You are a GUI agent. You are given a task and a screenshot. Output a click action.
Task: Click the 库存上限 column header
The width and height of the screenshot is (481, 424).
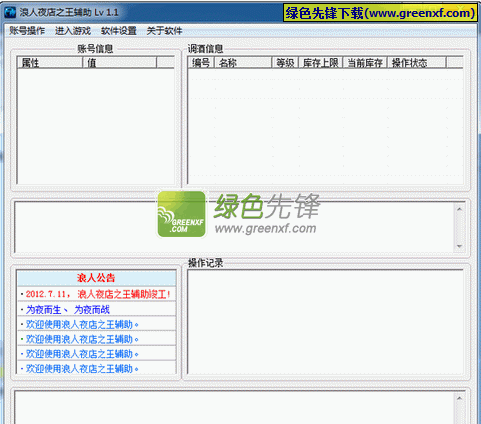pos(321,63)
